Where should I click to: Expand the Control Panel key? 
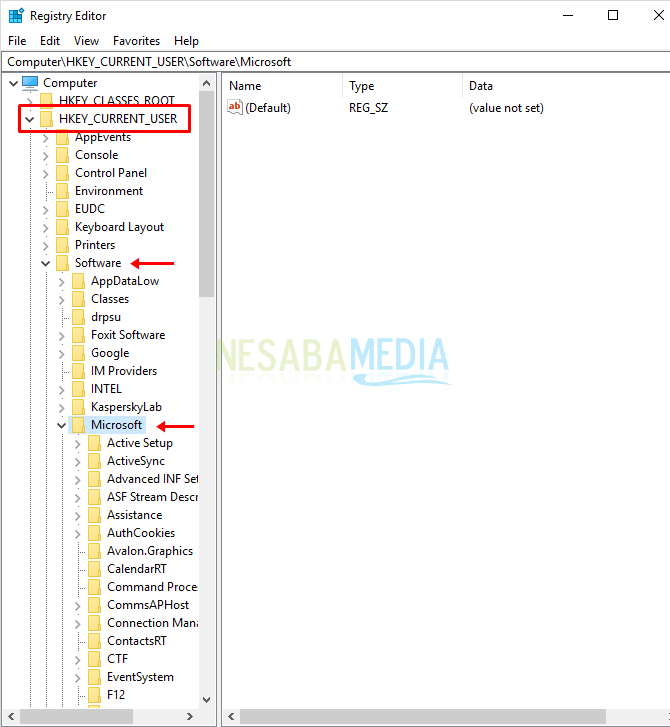tap(45, 173)
